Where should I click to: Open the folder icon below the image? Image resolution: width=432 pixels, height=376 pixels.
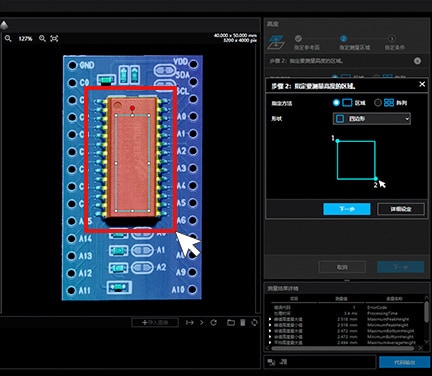pyautogui.click(x=231, y=322)
